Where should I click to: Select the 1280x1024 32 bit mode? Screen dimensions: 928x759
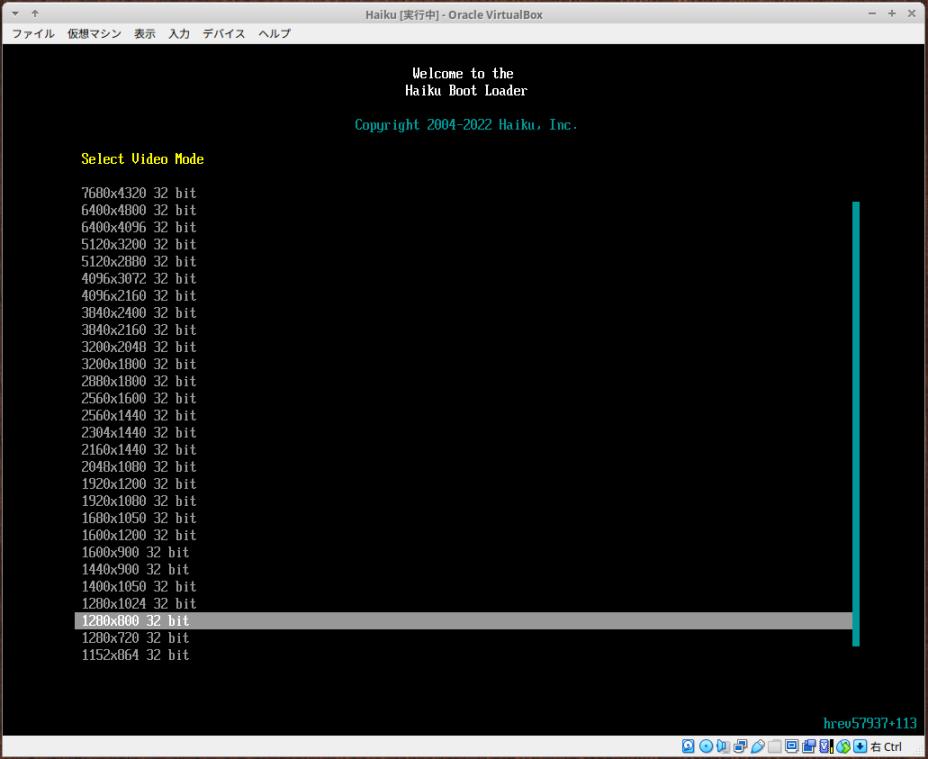[x=138, y=604]
